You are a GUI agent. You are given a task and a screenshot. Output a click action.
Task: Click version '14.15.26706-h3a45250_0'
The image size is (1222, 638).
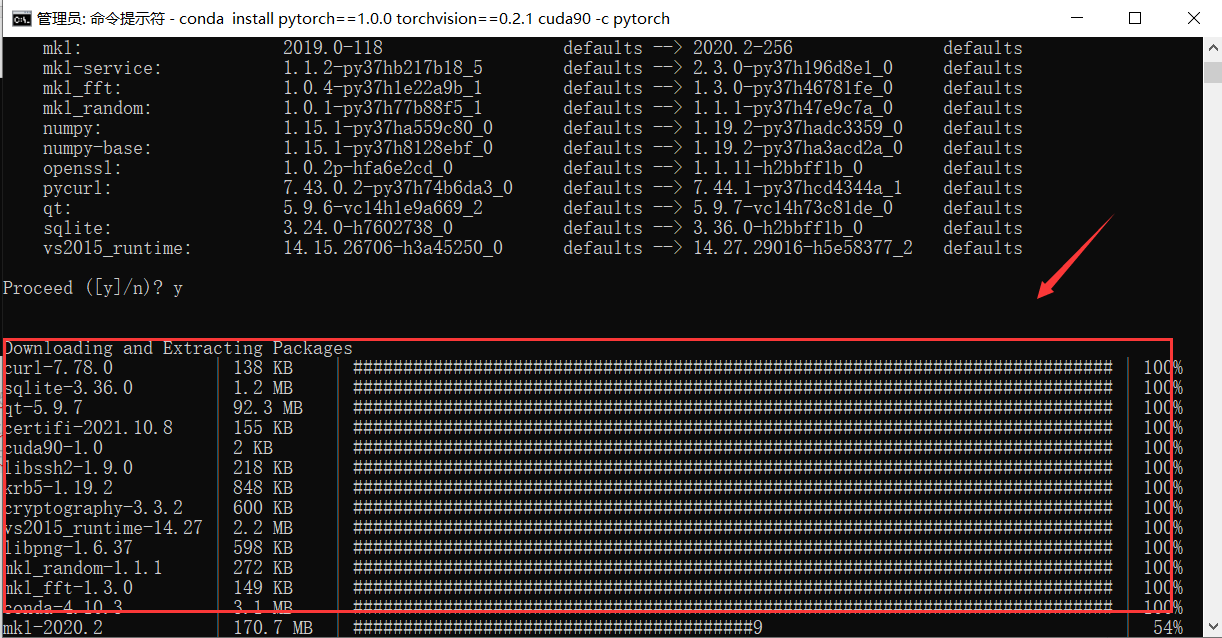point(393,248)
